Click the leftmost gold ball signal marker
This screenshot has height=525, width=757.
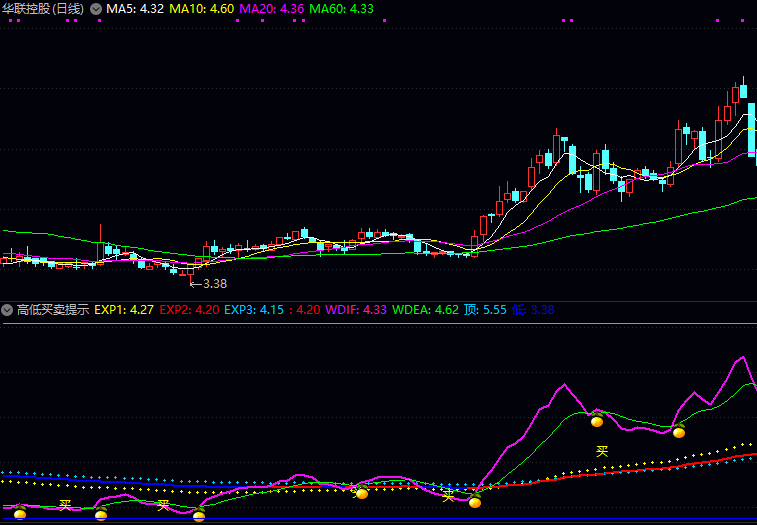click(20, 514)
